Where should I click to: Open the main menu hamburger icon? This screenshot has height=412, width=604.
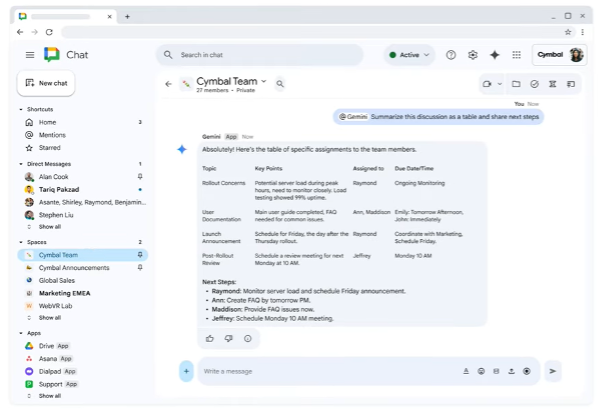click(x=30, y=55)
